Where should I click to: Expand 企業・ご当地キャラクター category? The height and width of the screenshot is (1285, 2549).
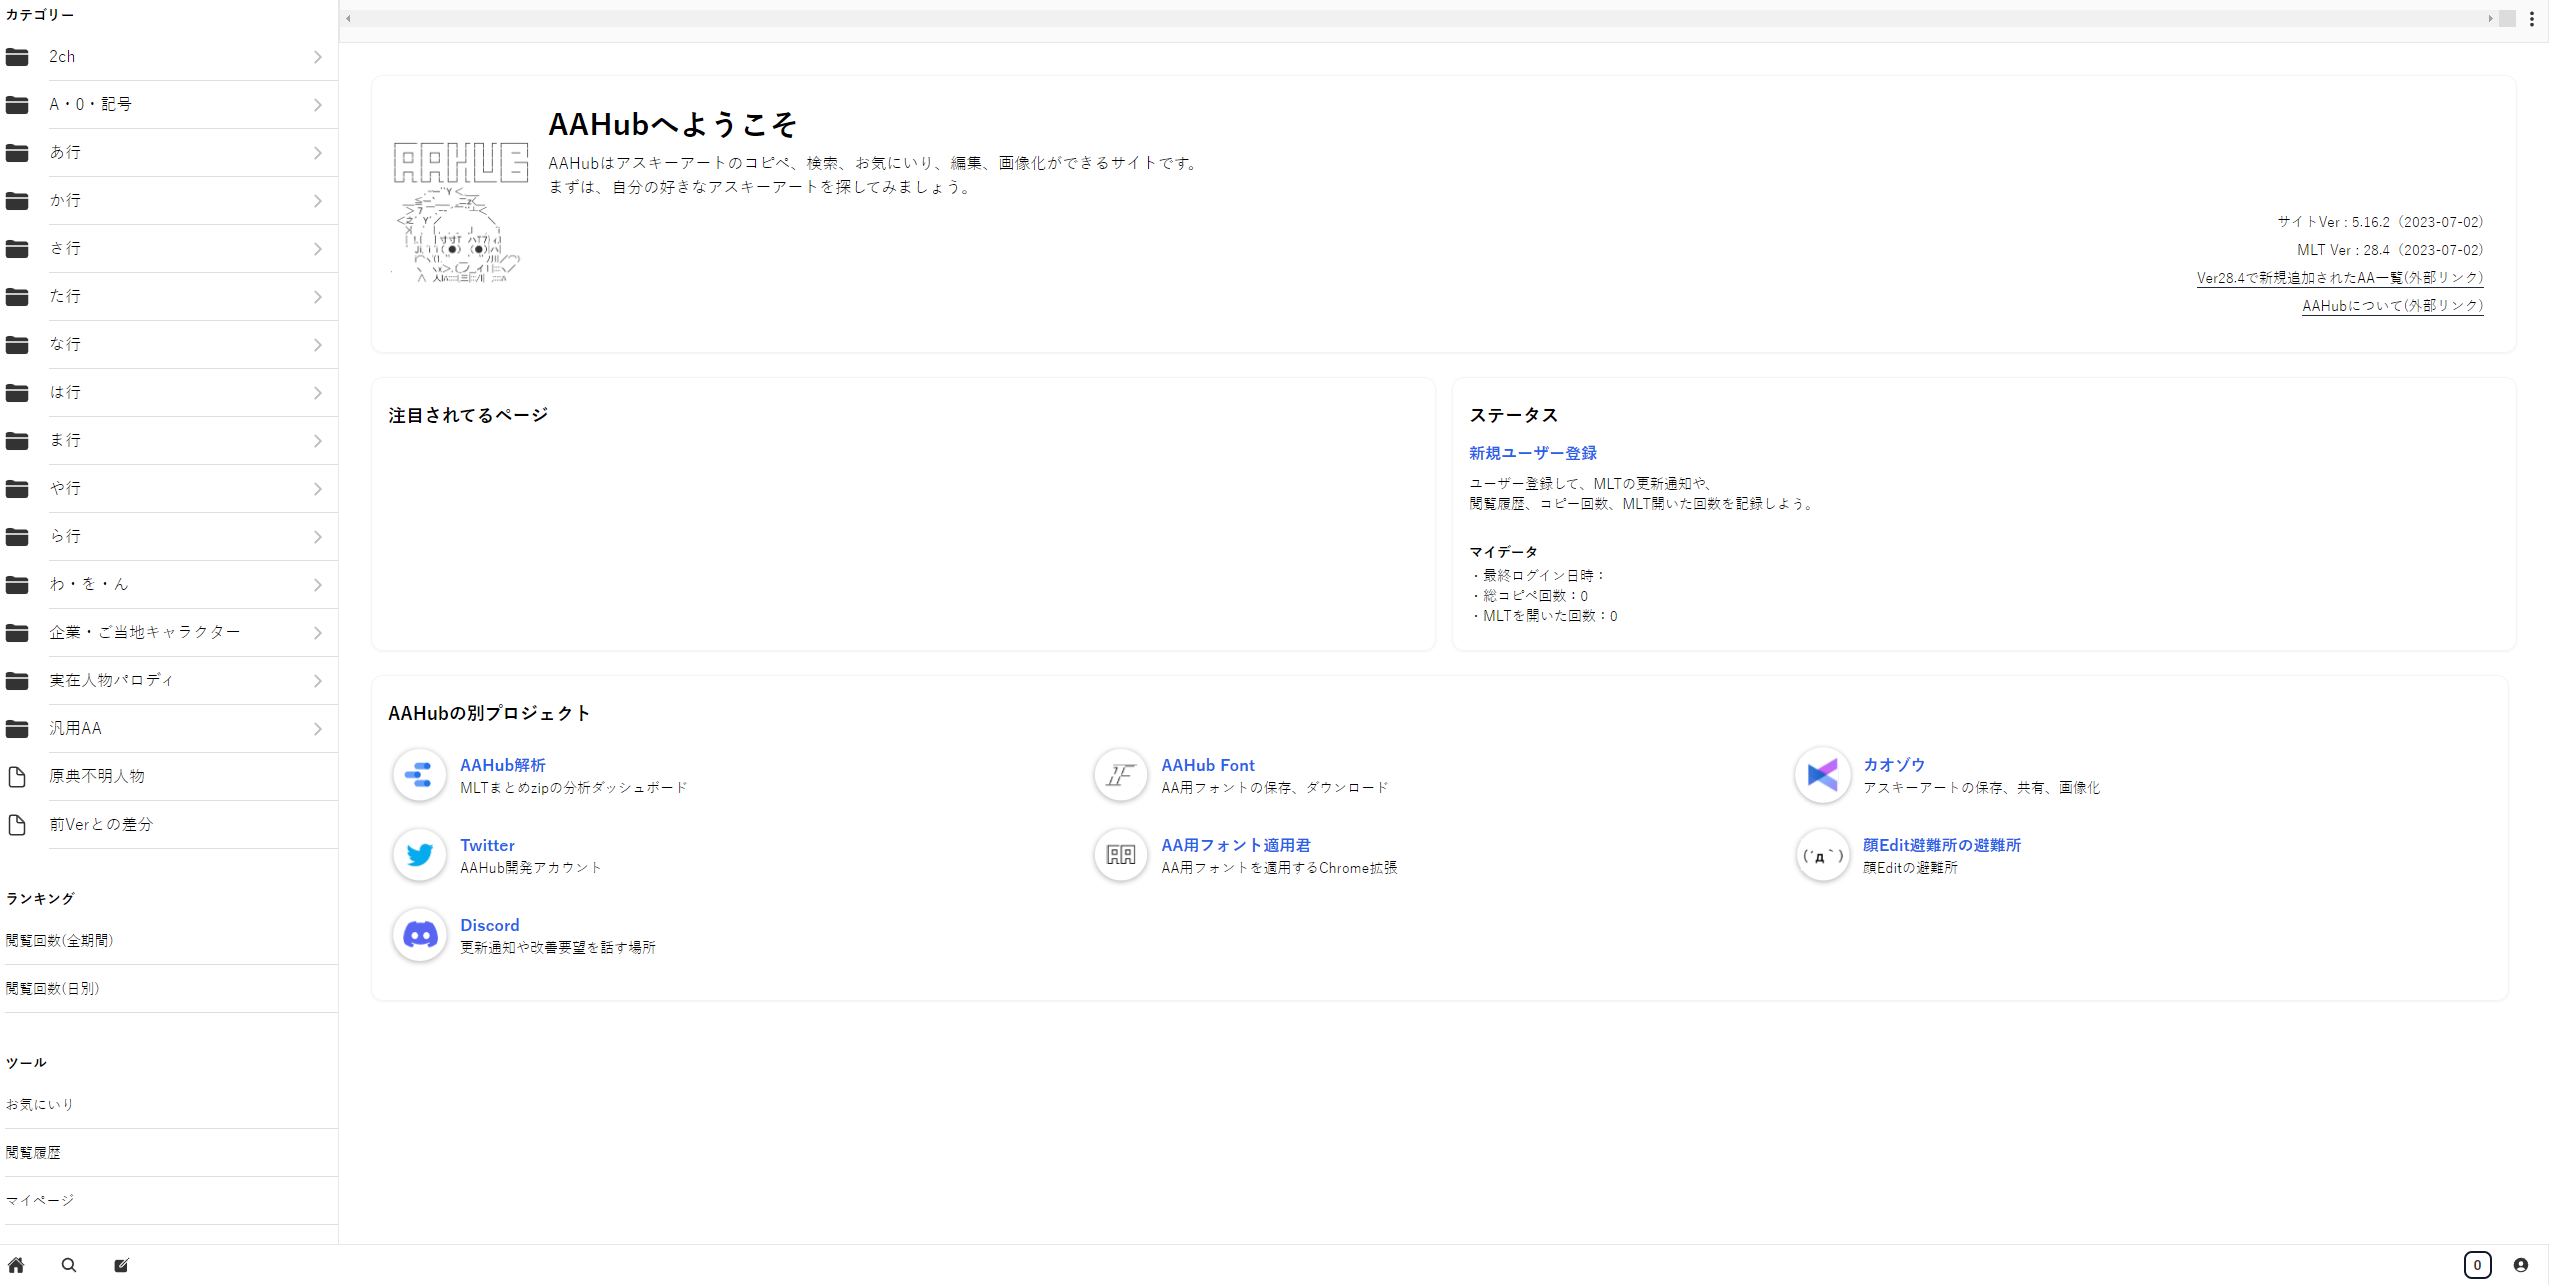(145, 633)
